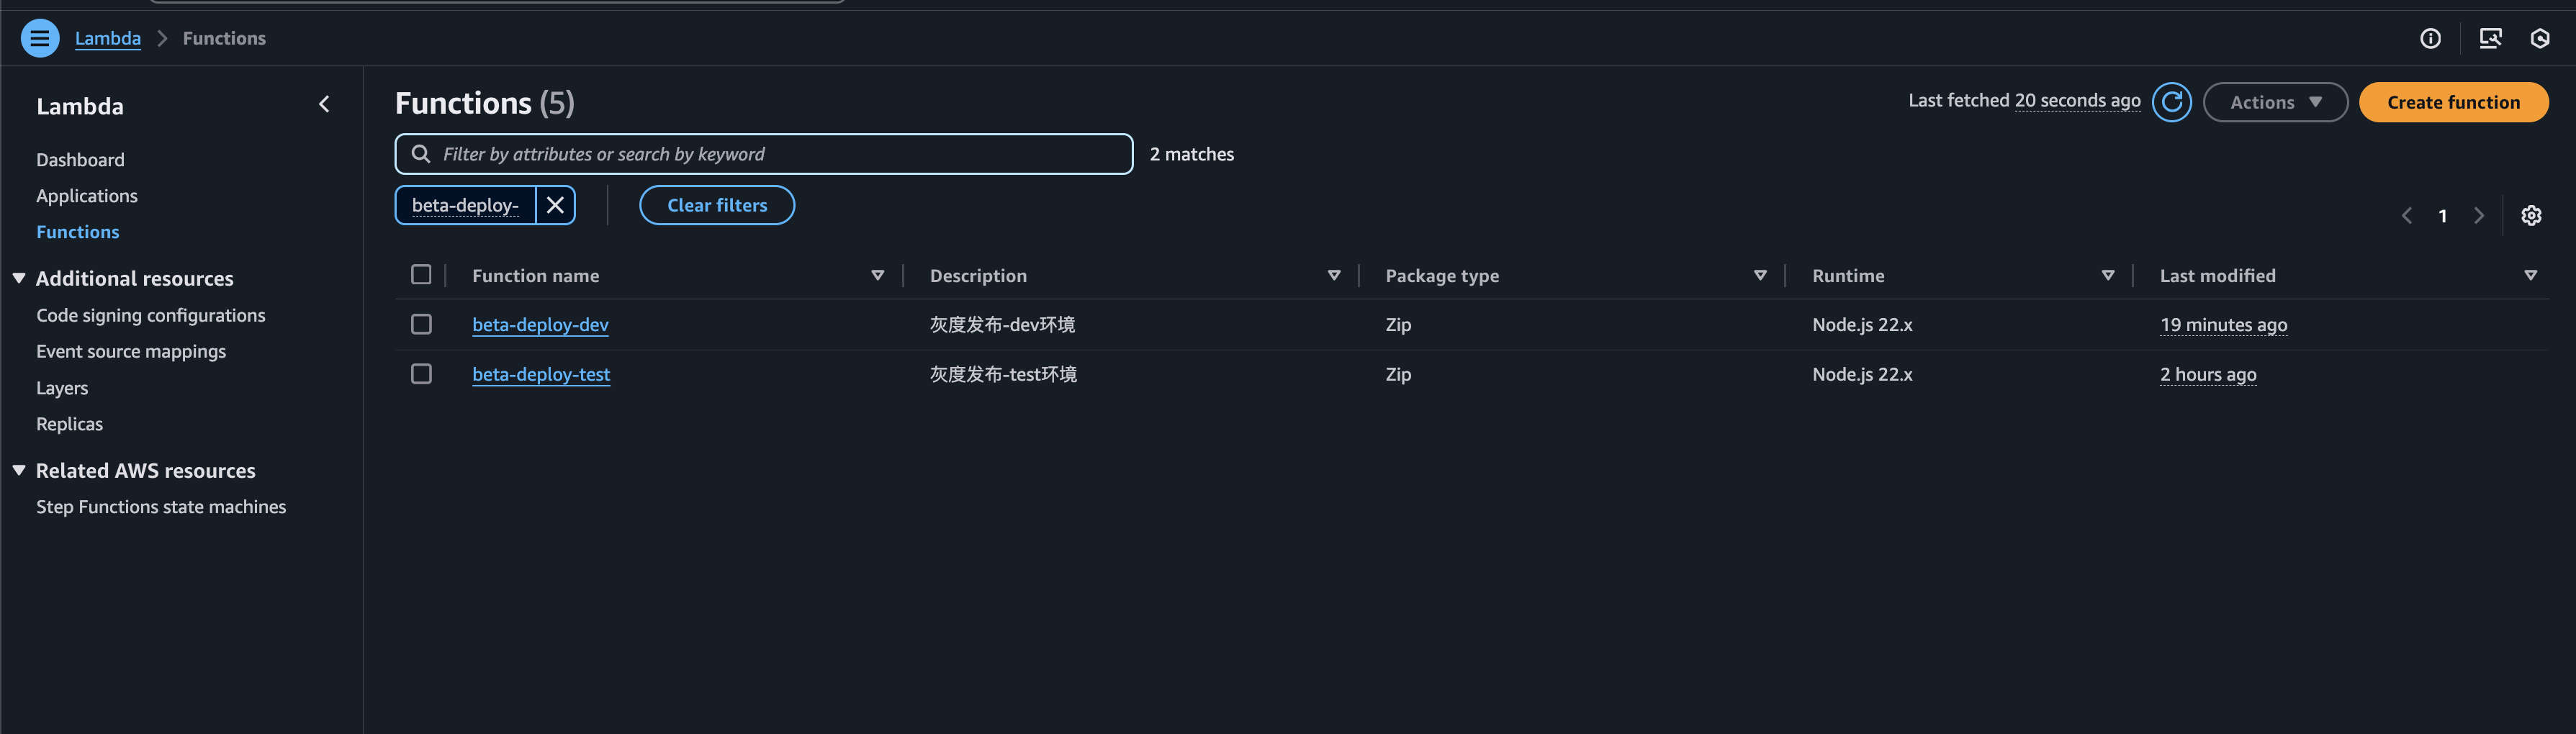Screen dimensions: 2576x734
Task: Go to next page of functions
Action: (2479, 216)
